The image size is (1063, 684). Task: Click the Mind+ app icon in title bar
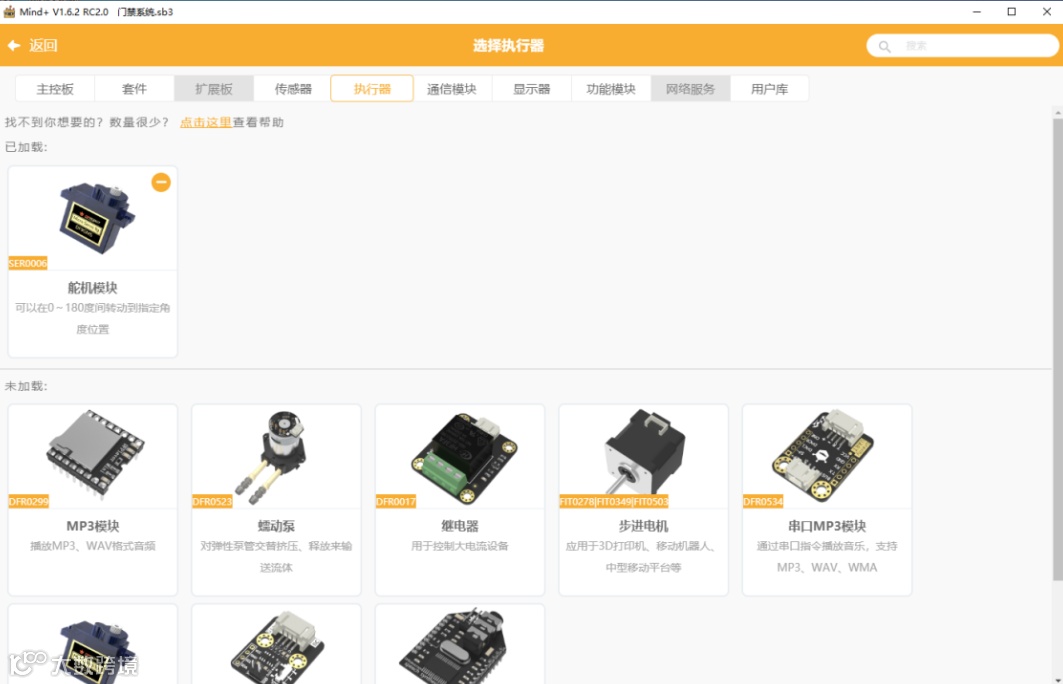[x=9, y=12]
